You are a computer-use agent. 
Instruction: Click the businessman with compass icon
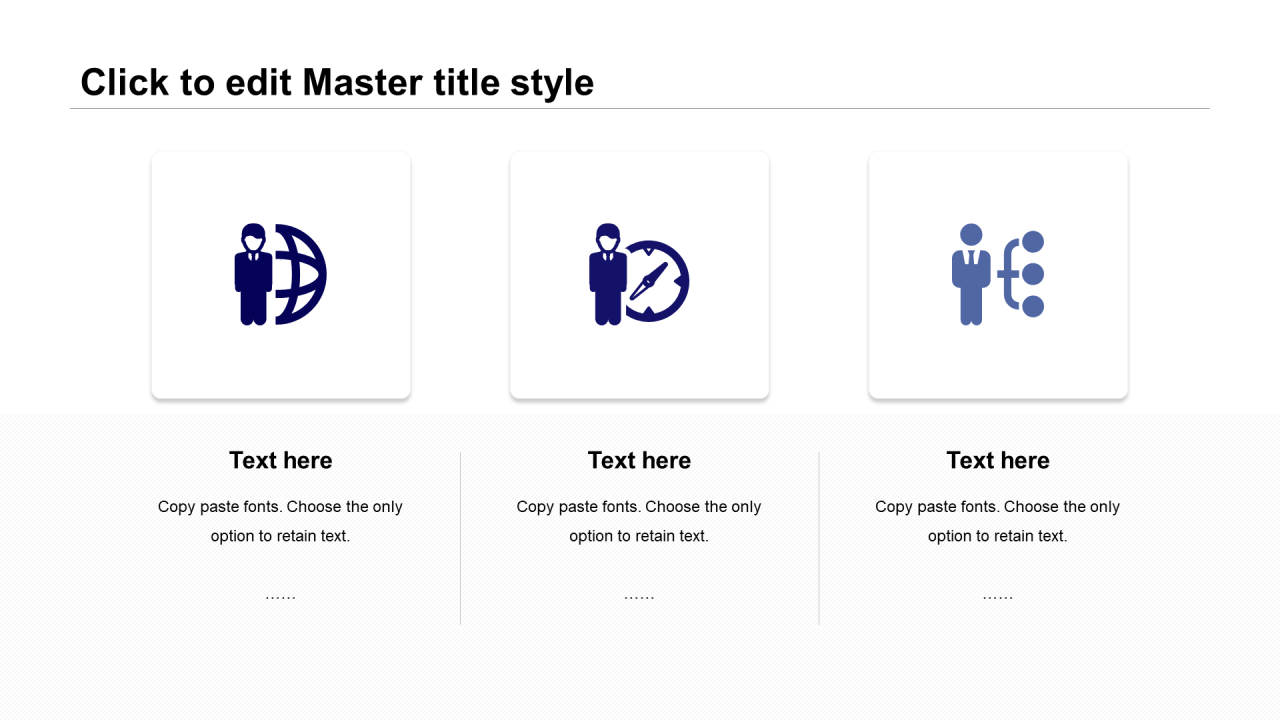639,274
